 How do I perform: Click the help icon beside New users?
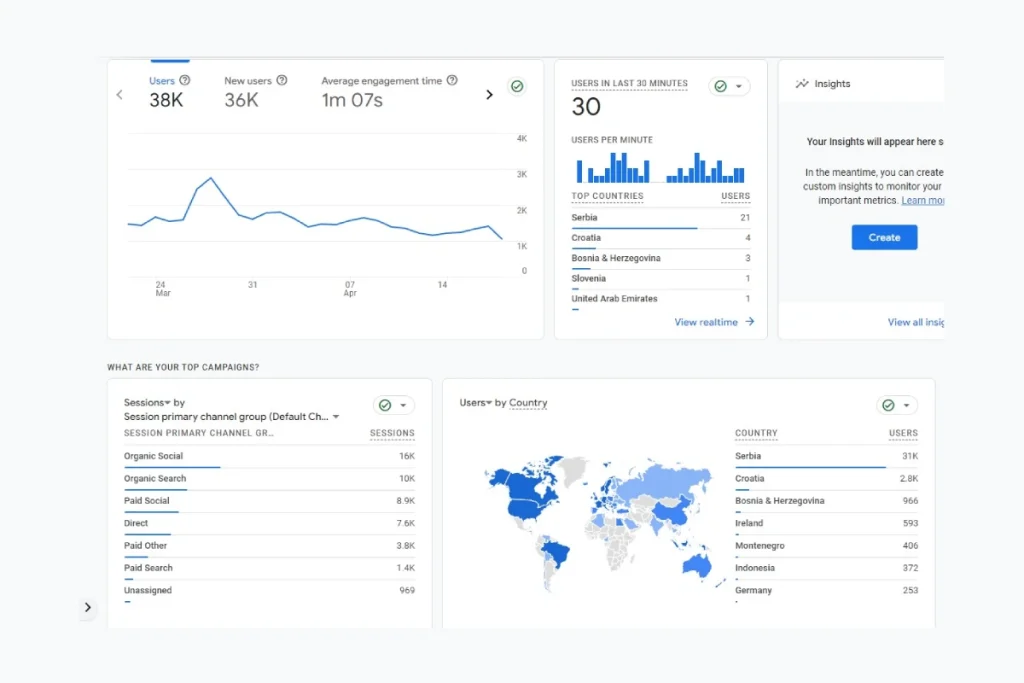pos(282,80)
